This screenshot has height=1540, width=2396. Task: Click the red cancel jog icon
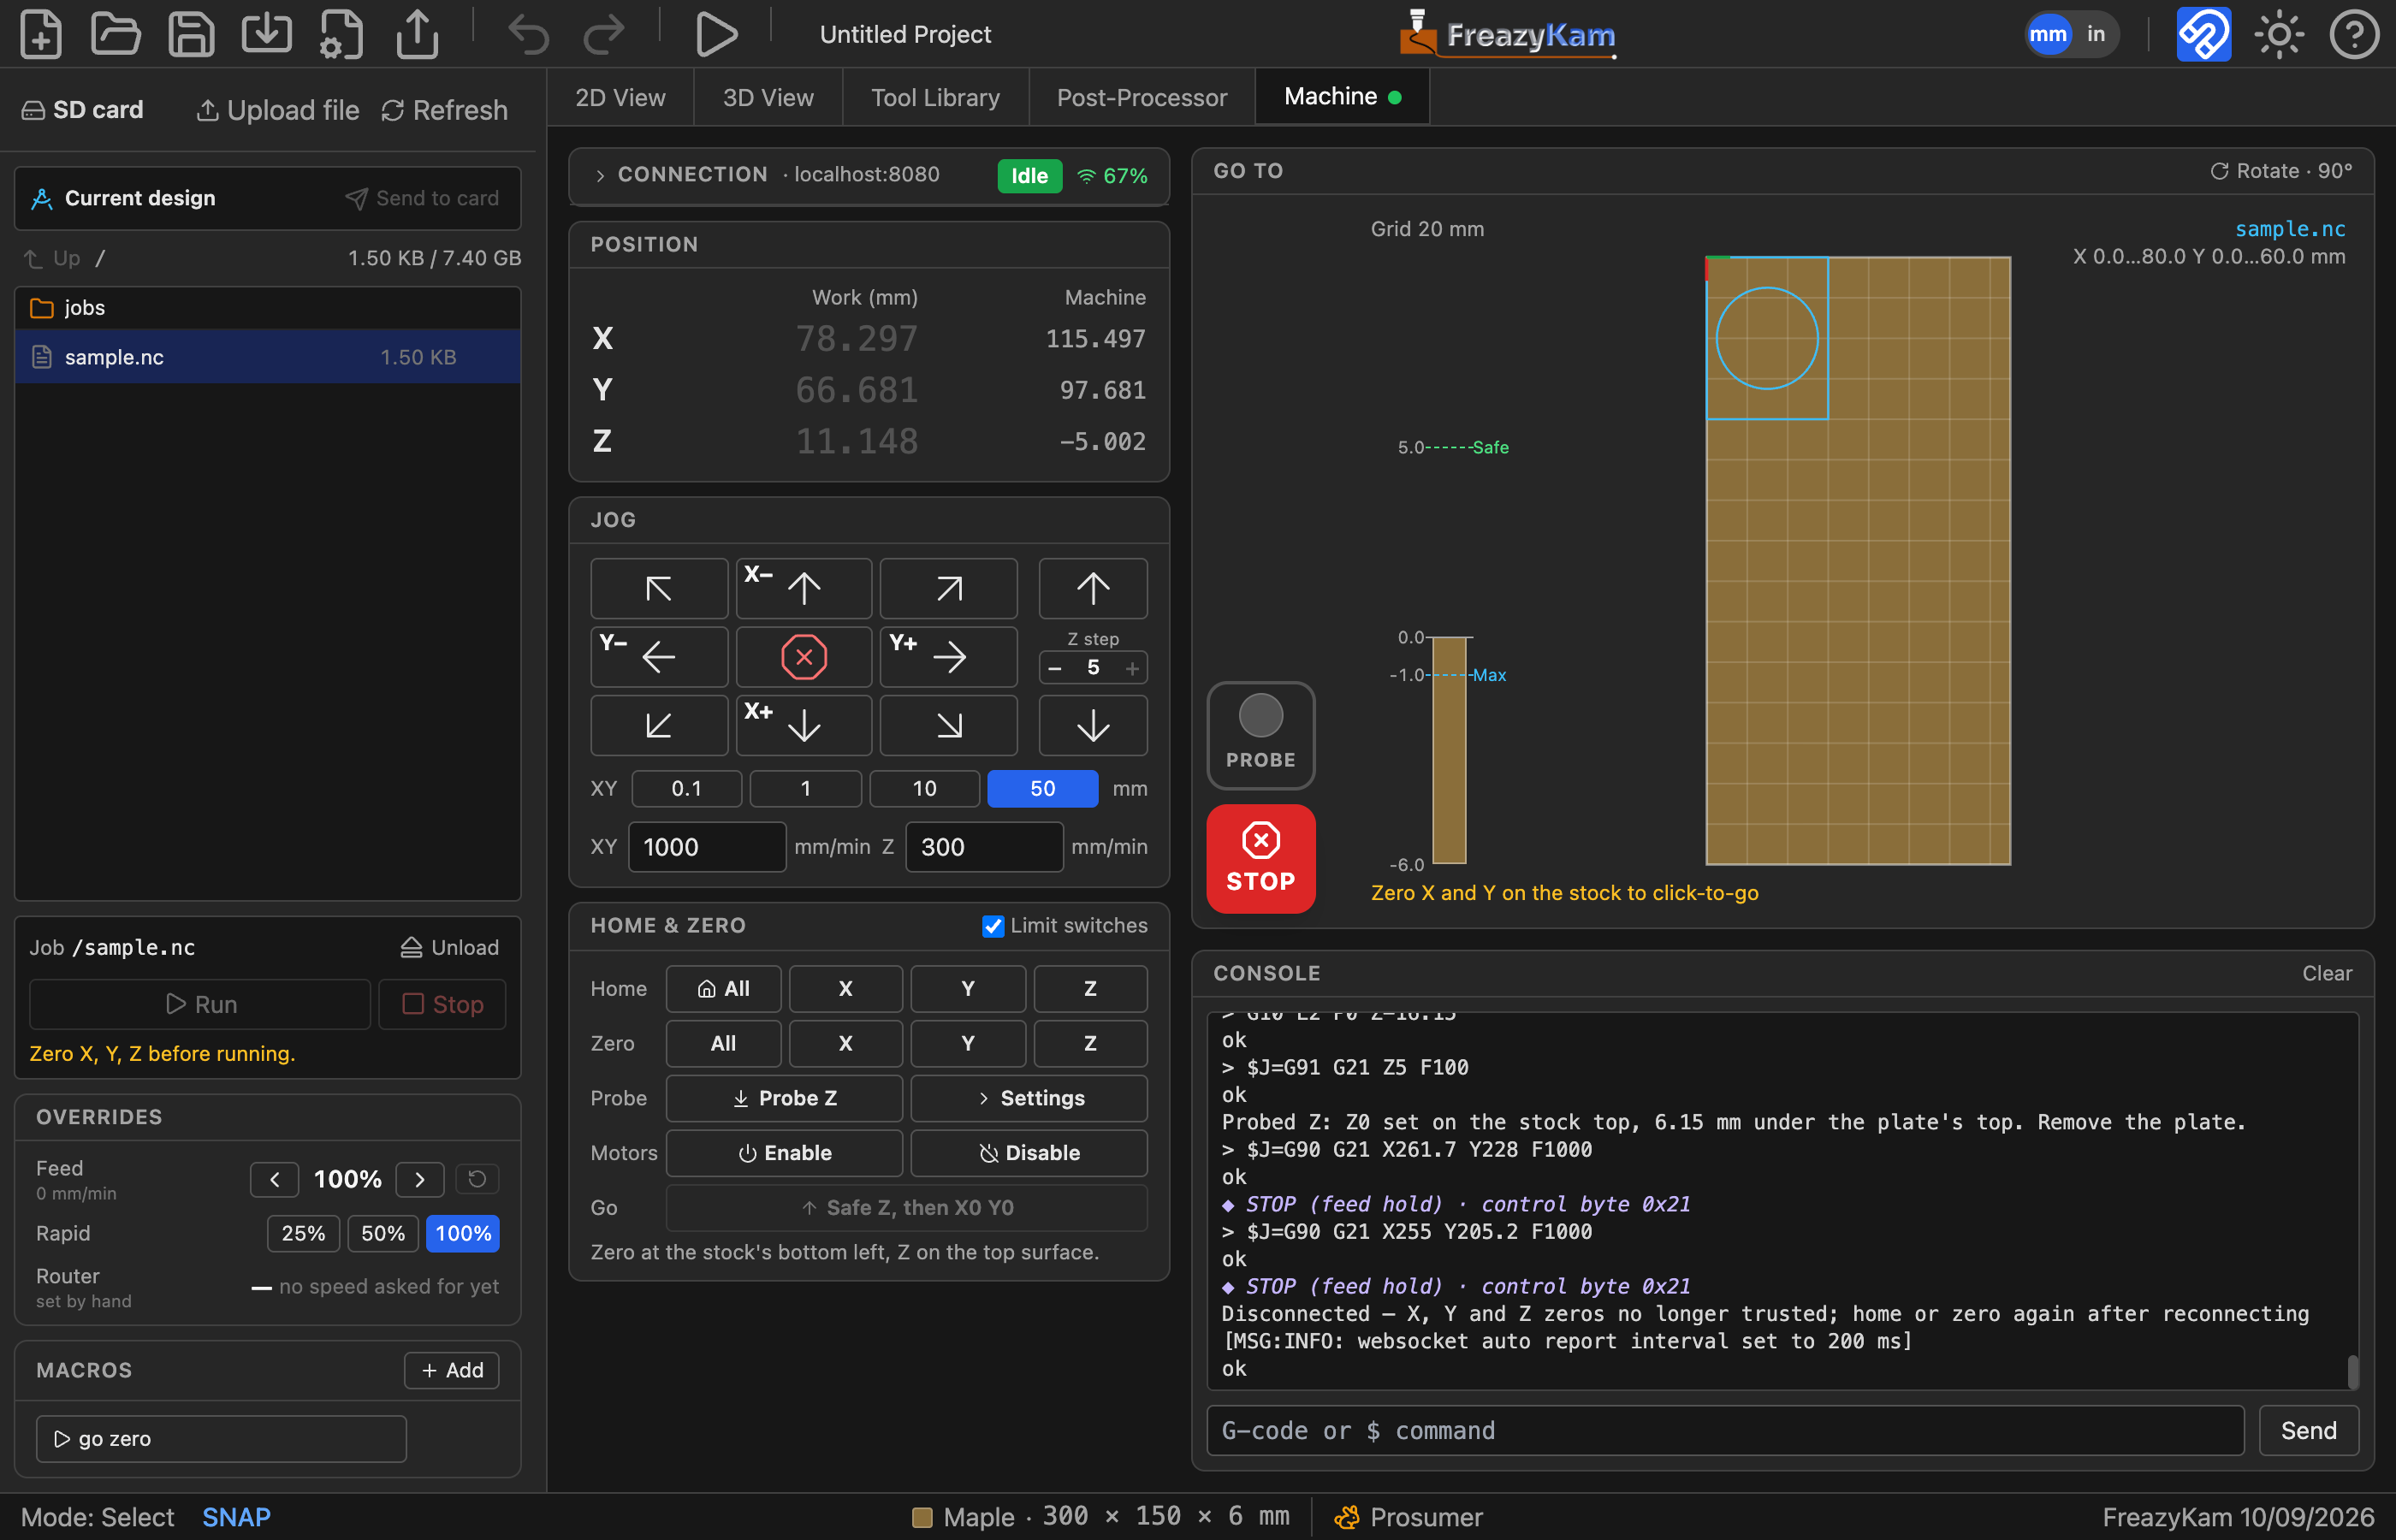(x=804, y=657)
